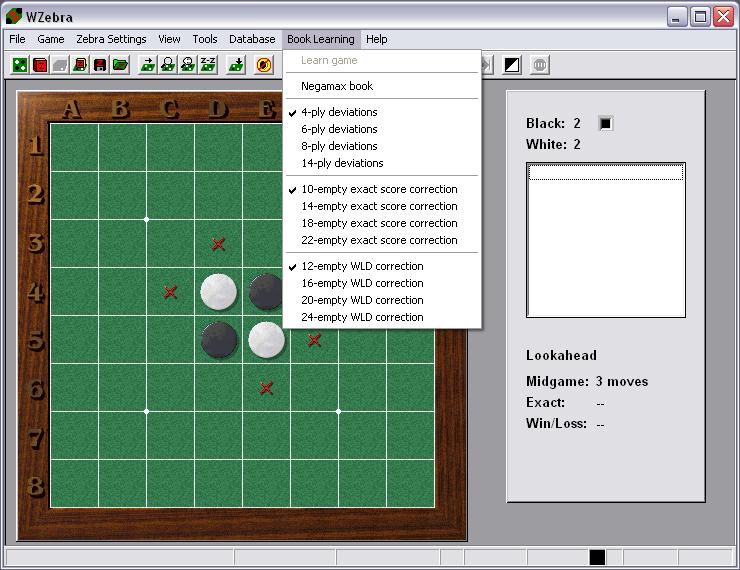Image resolution: width=740 pixels, height=570 pixels.
Task: Click the smiley face player icon
Action: (x=188, y=65)
